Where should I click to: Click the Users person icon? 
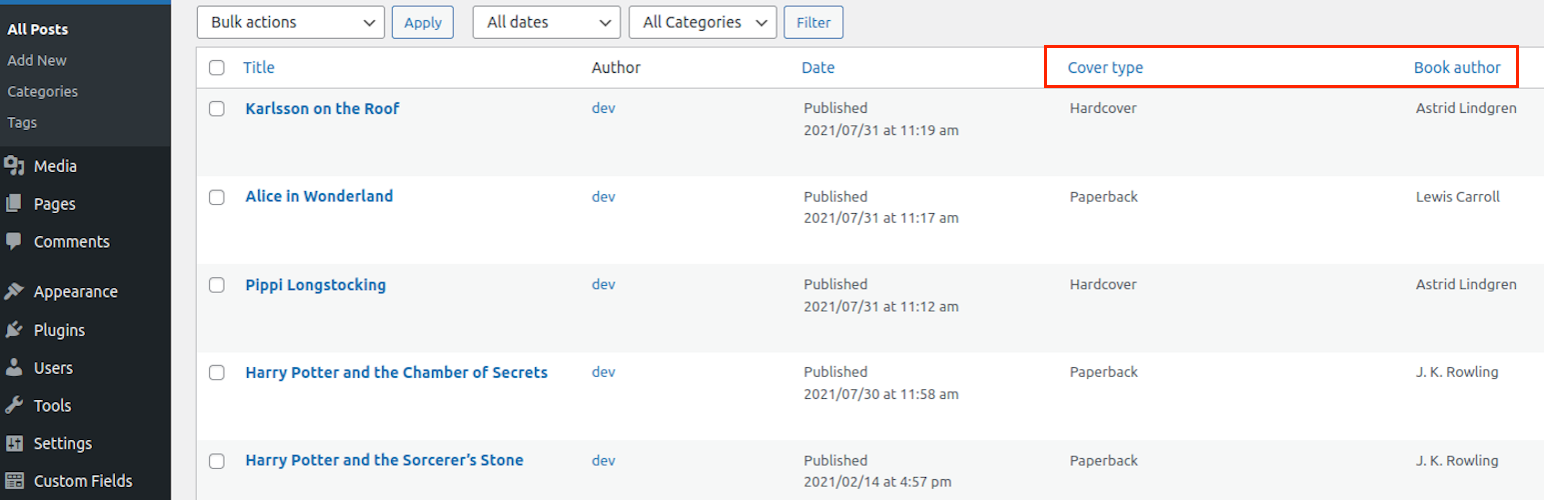click(14, 368)
